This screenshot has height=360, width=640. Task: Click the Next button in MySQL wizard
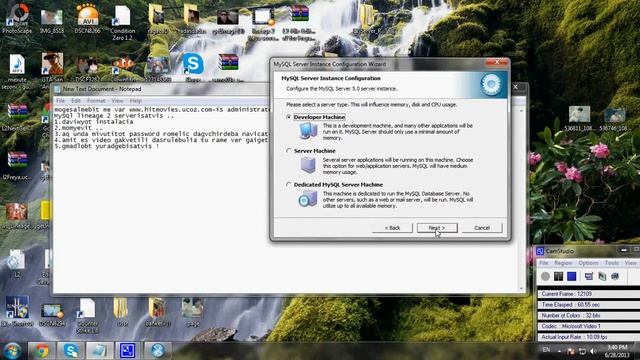pyautogui.click(x=437, y=228)
